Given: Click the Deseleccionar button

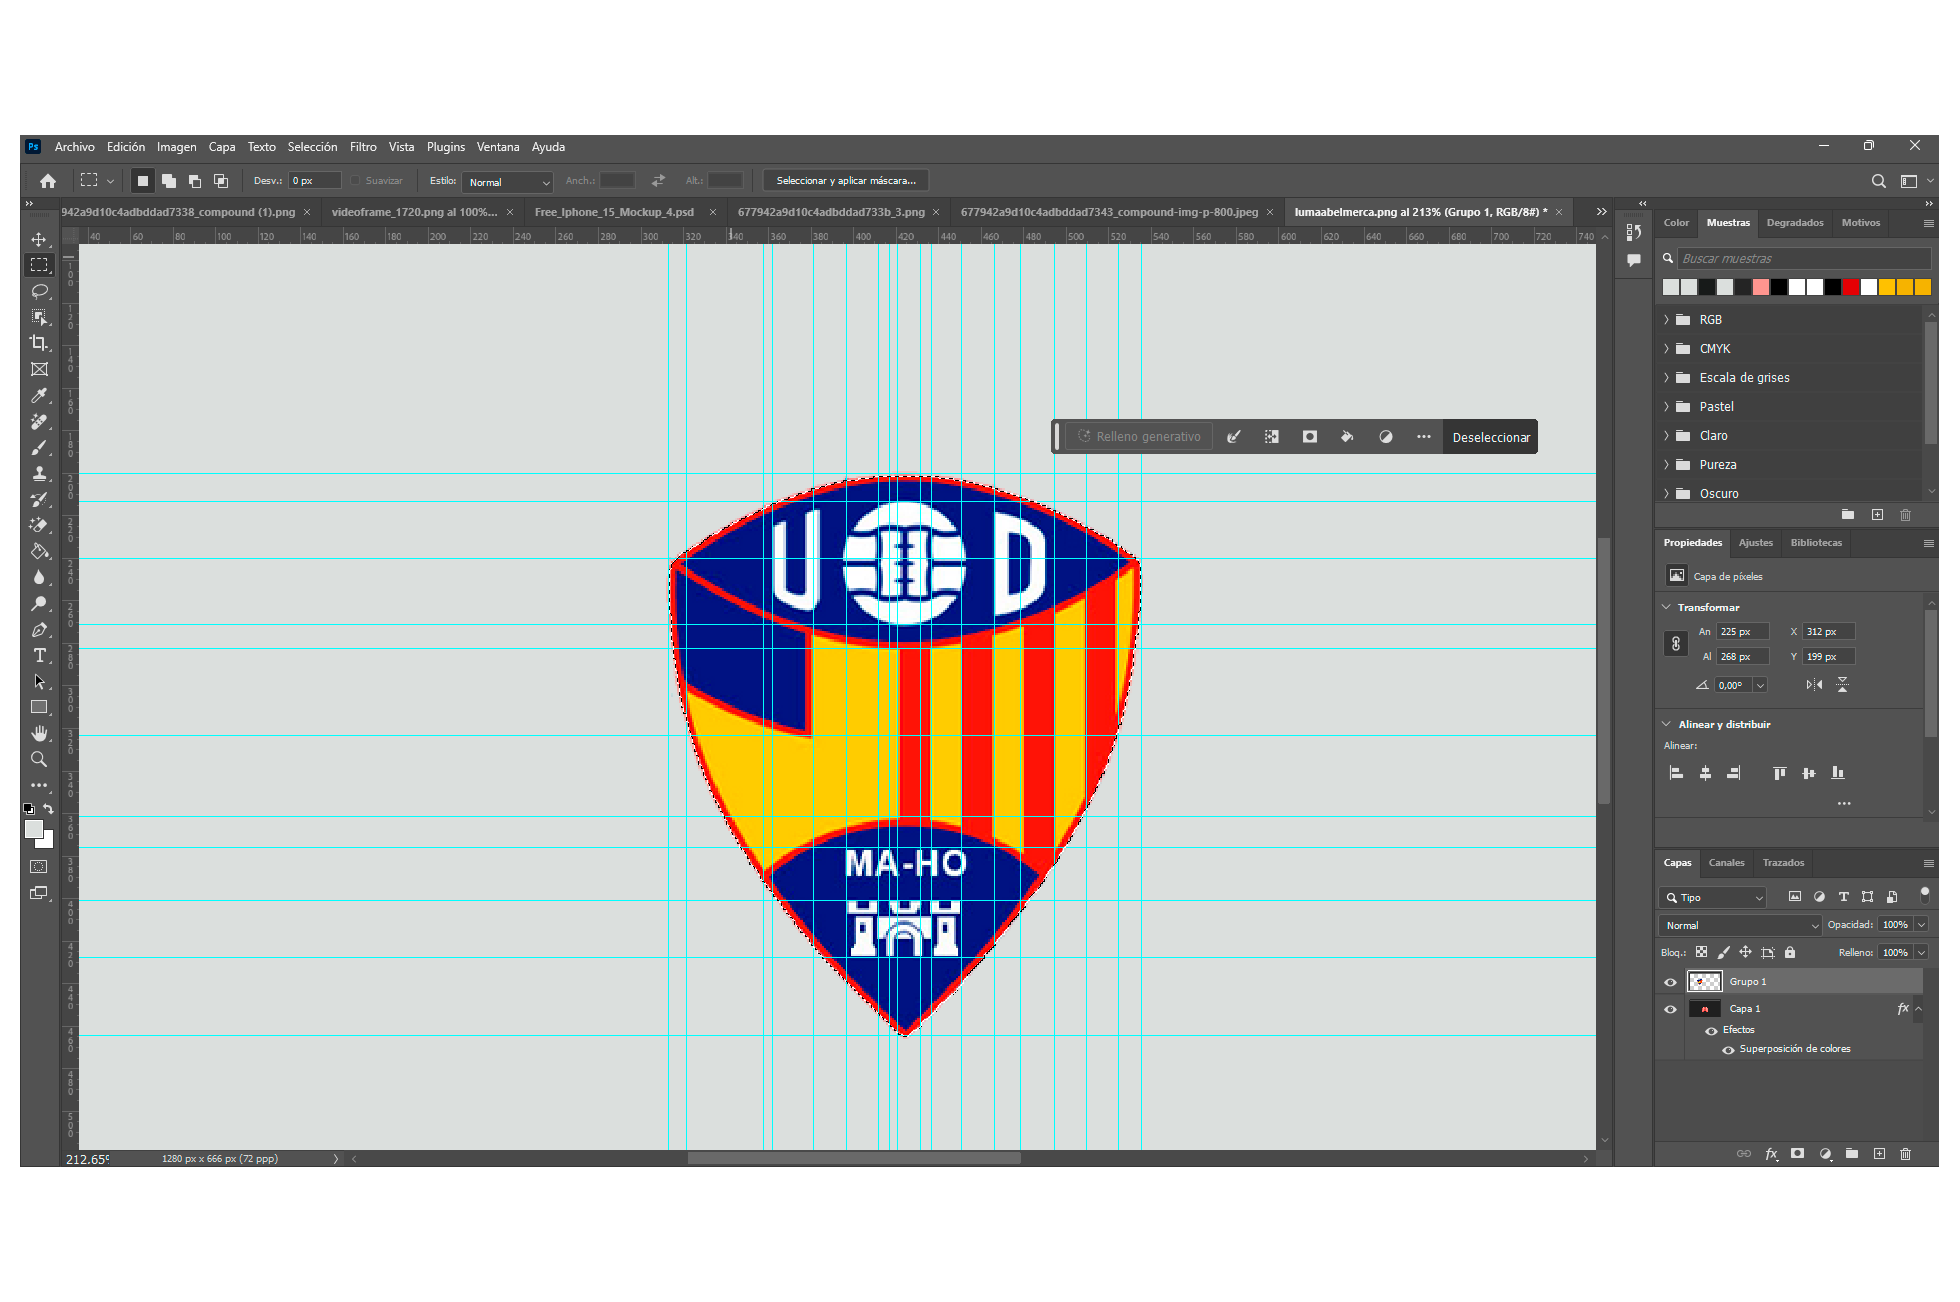Looking at the screenshot, I should click(1491, 437).
